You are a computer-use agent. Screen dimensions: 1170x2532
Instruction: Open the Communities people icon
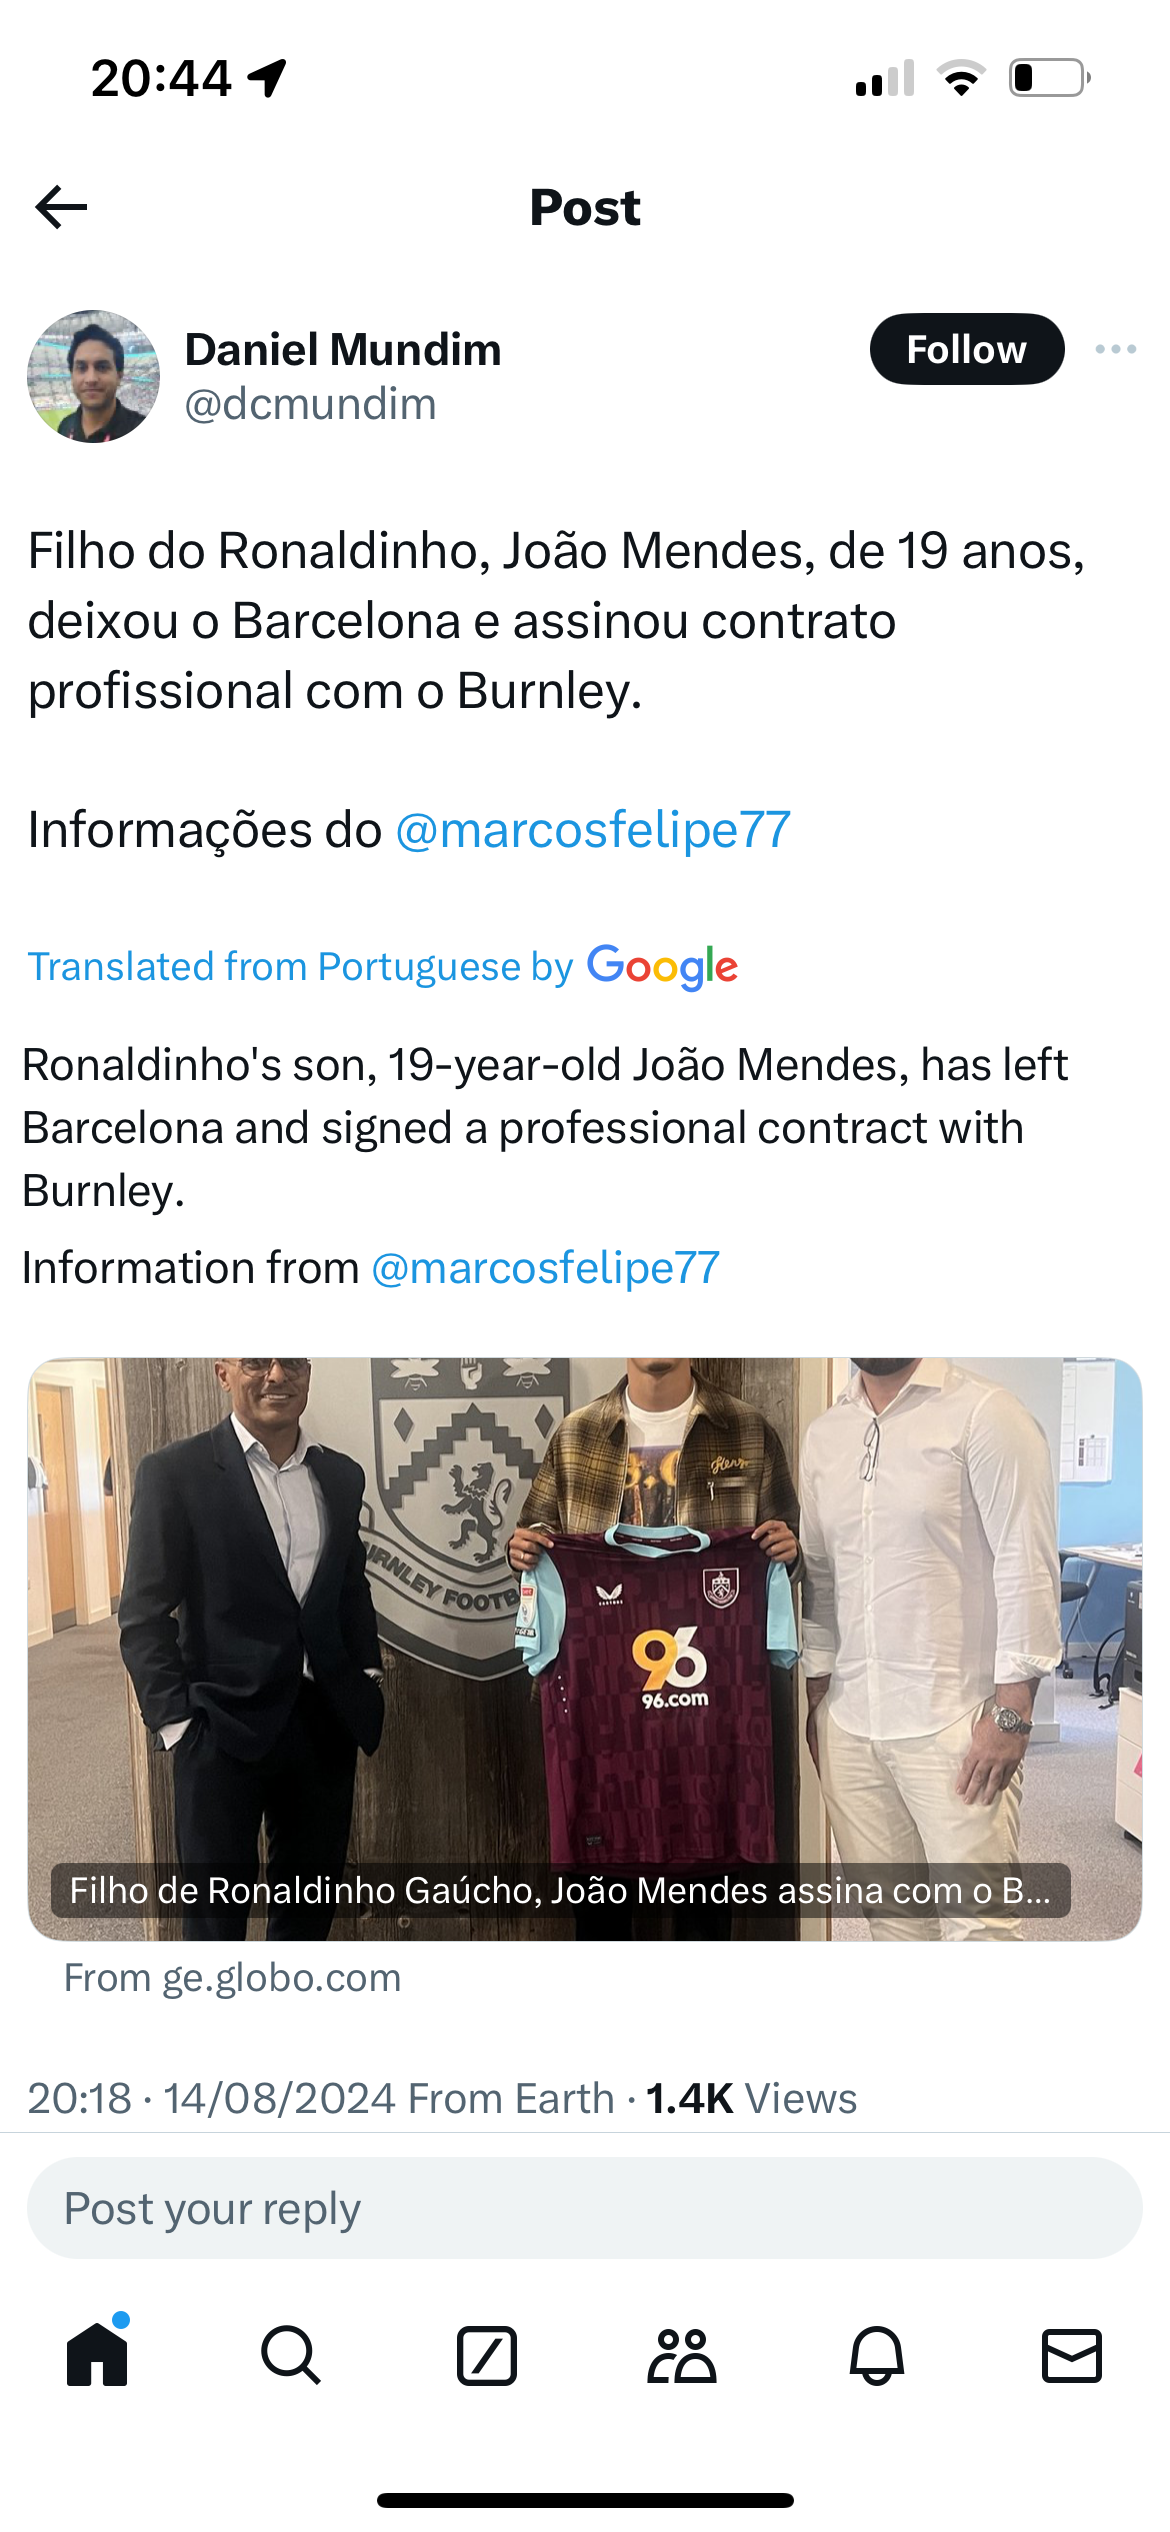[x=681, y=2355]
